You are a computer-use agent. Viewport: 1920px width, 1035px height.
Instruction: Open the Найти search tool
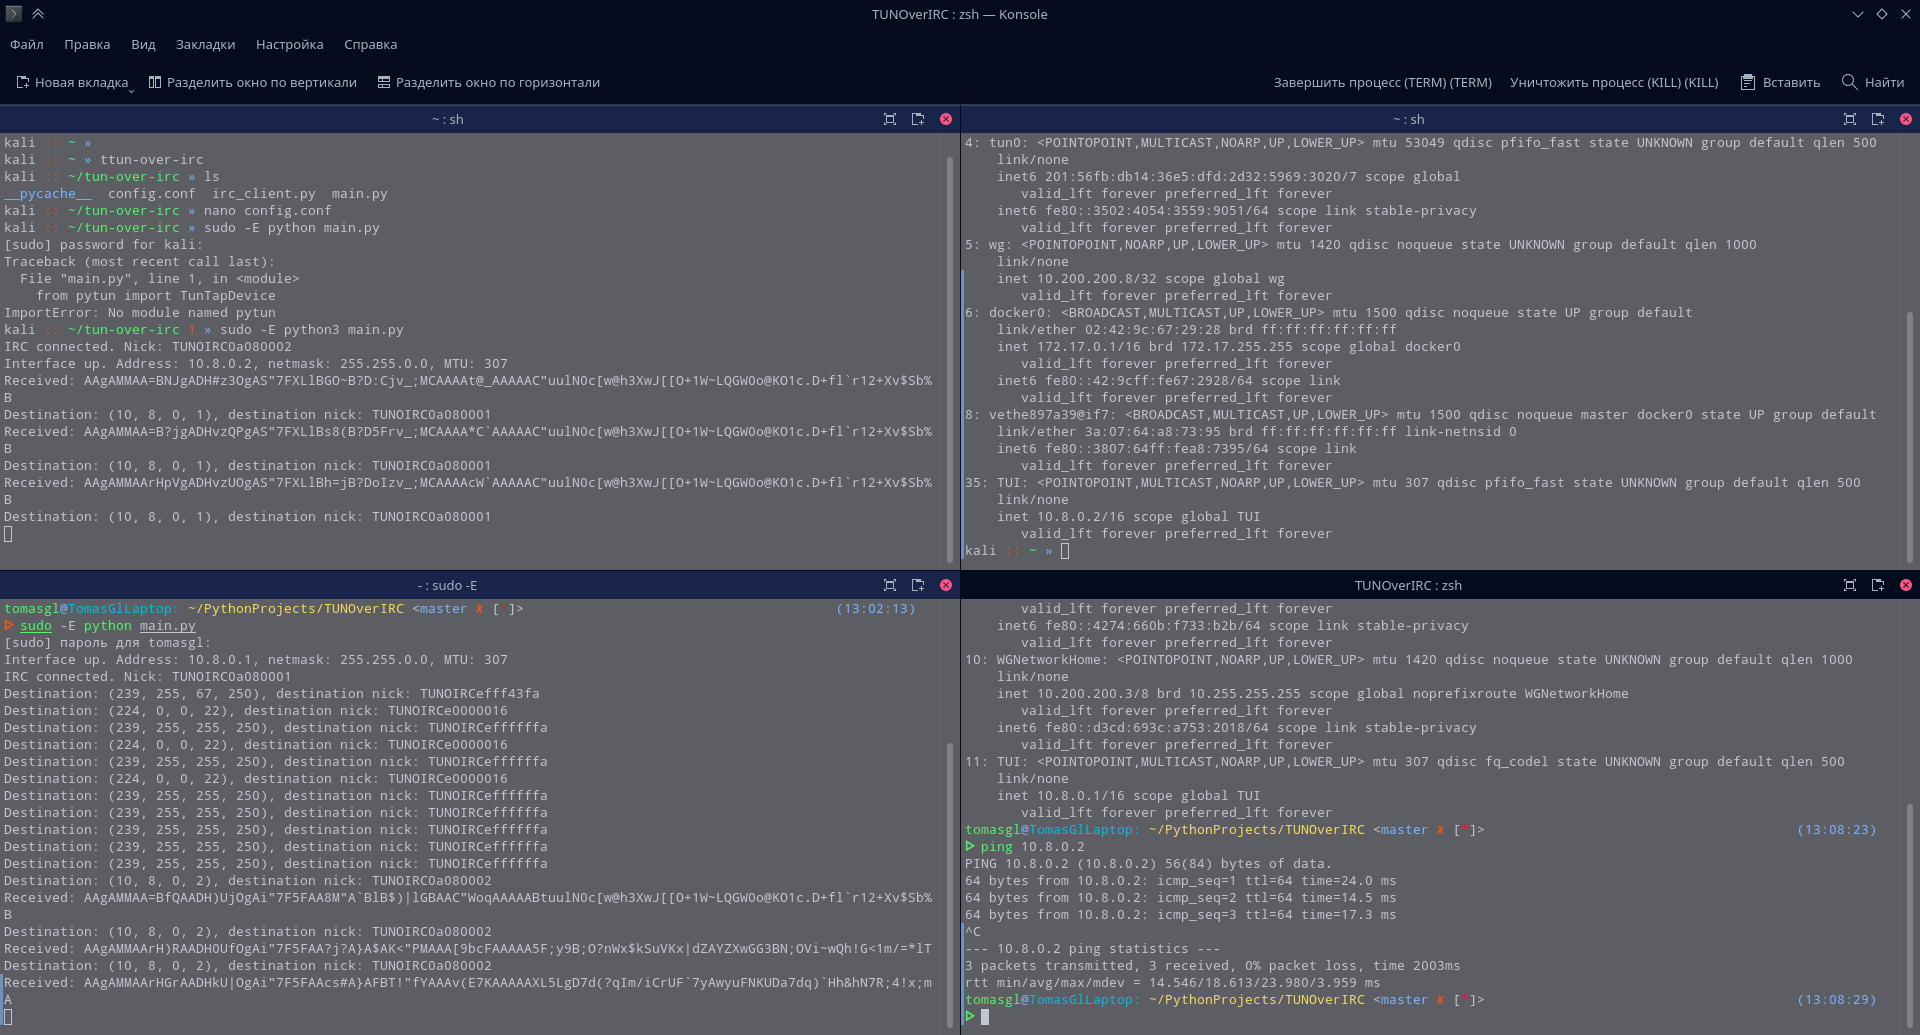(1873, 82)
